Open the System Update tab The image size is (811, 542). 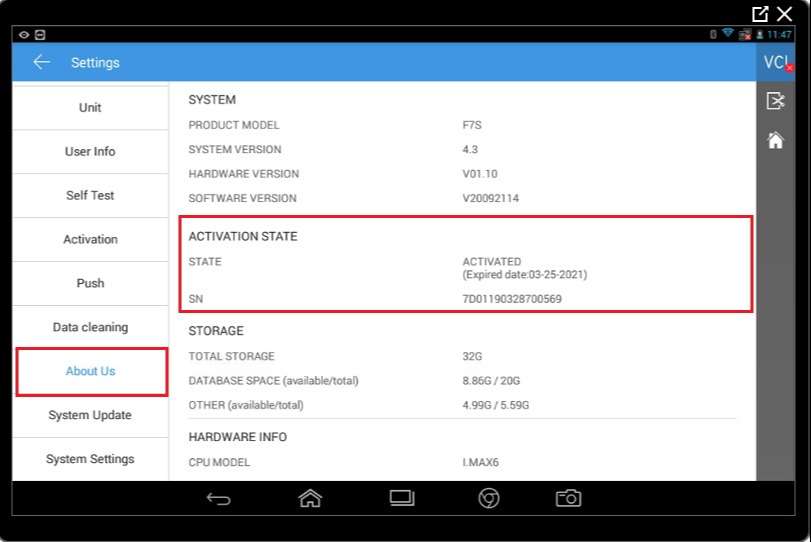90,415
